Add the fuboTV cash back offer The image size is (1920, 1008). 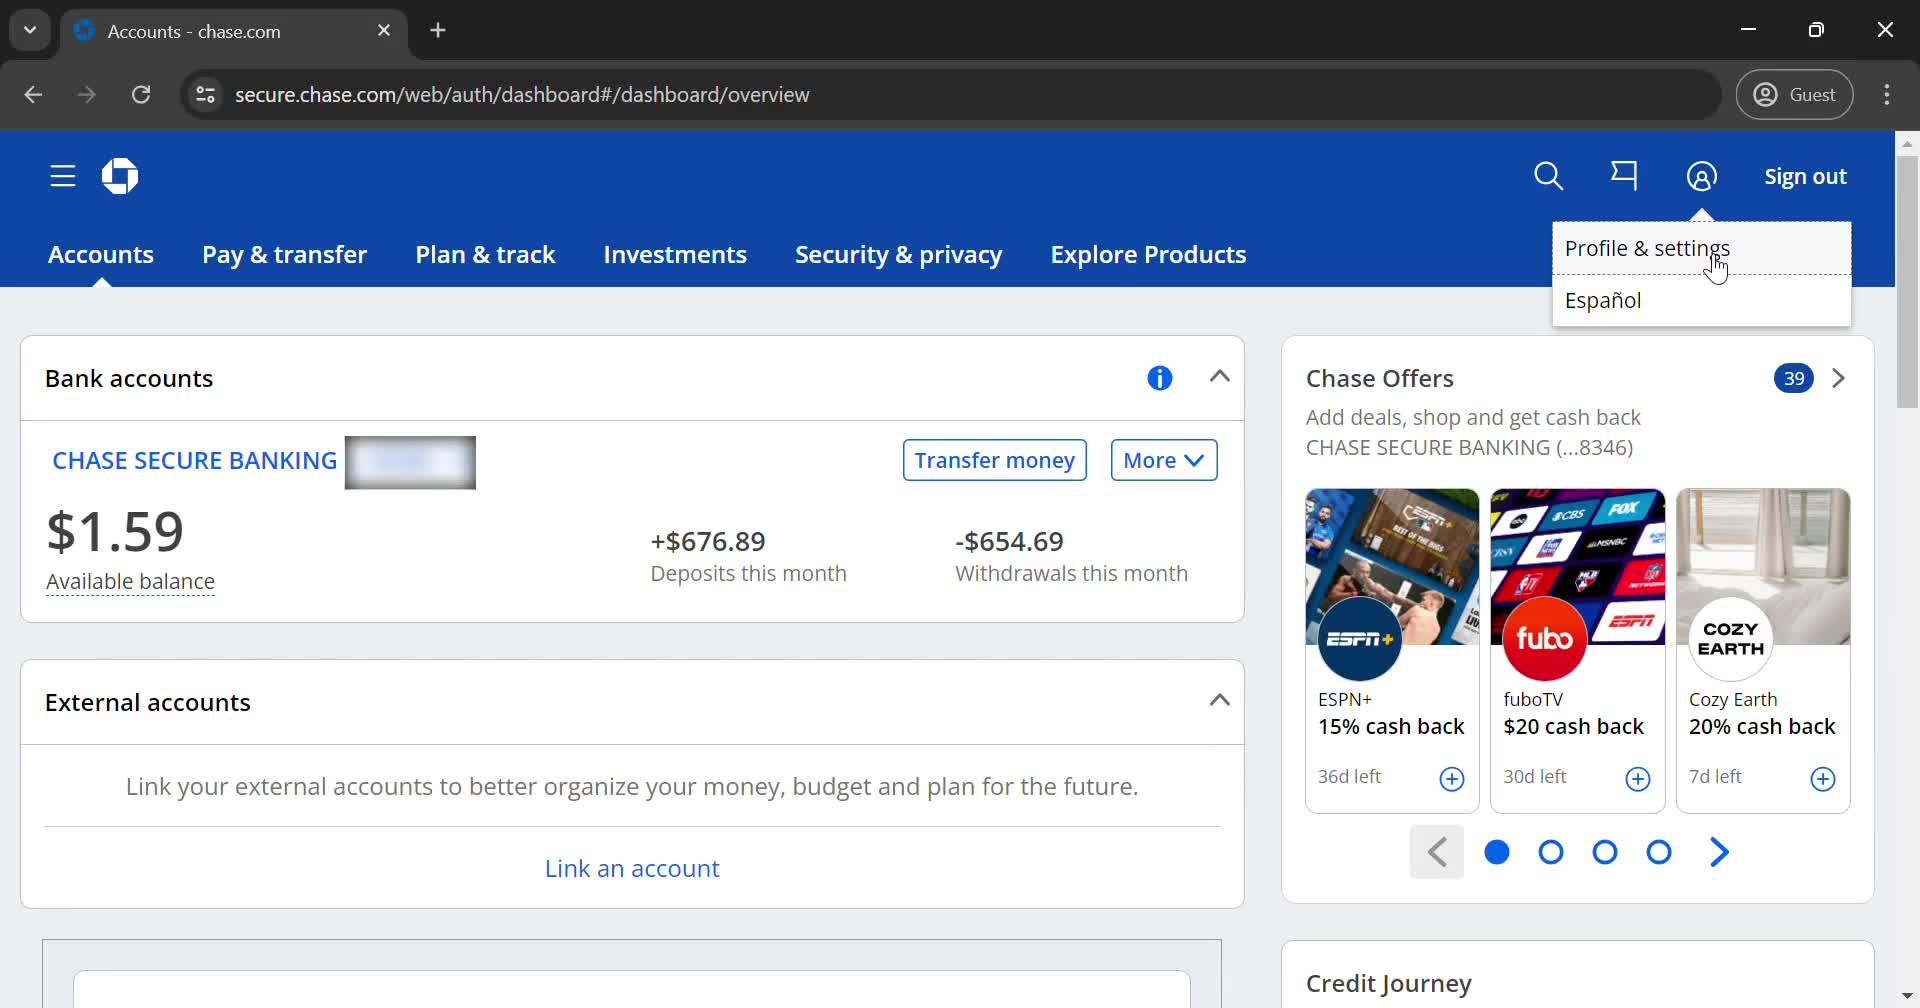pyautogui.click(x=1637, y=779)
